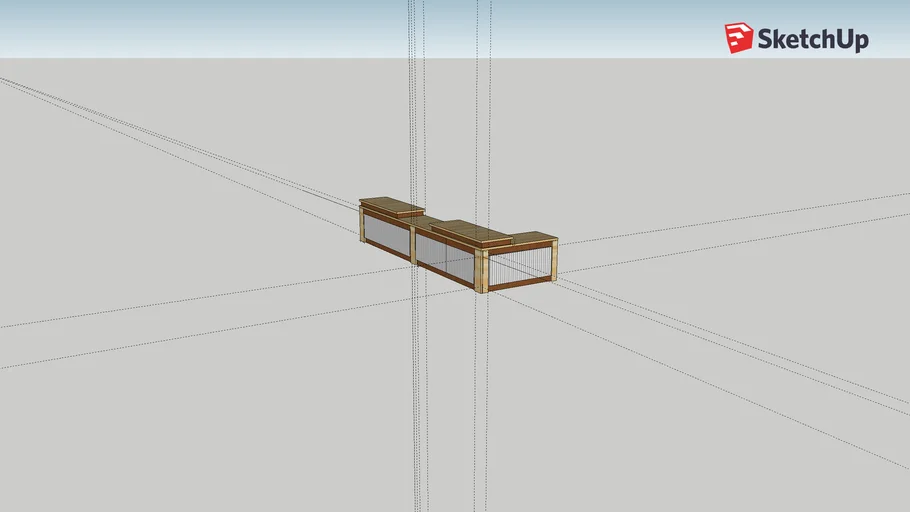Click the slatted panel on the right end
This screenshot has height=512, width=910.
520,265
